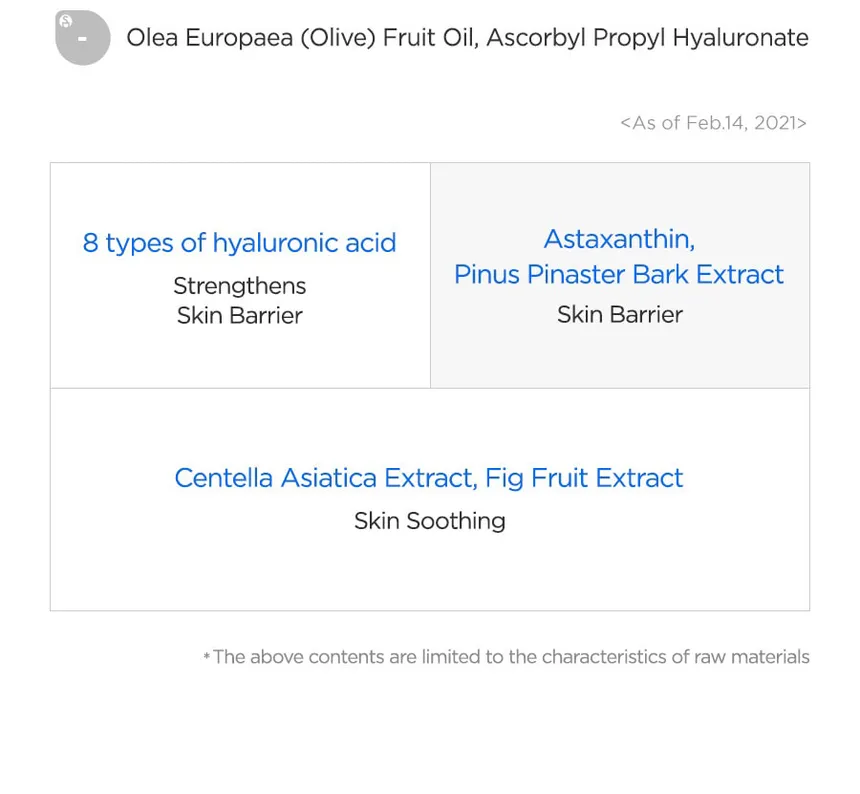Click Skin Barrier text under Pinus Pinaster

pos(619,314)
